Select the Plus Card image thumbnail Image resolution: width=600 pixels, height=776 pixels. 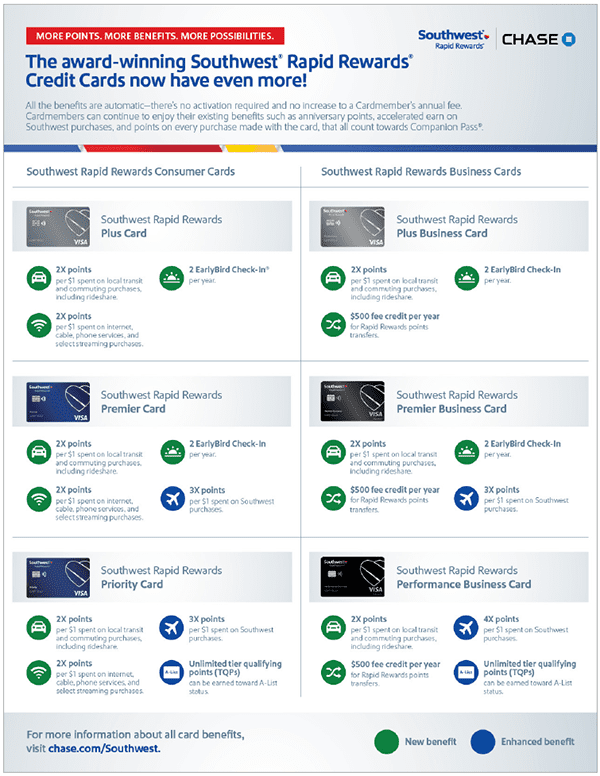[58, 227]
